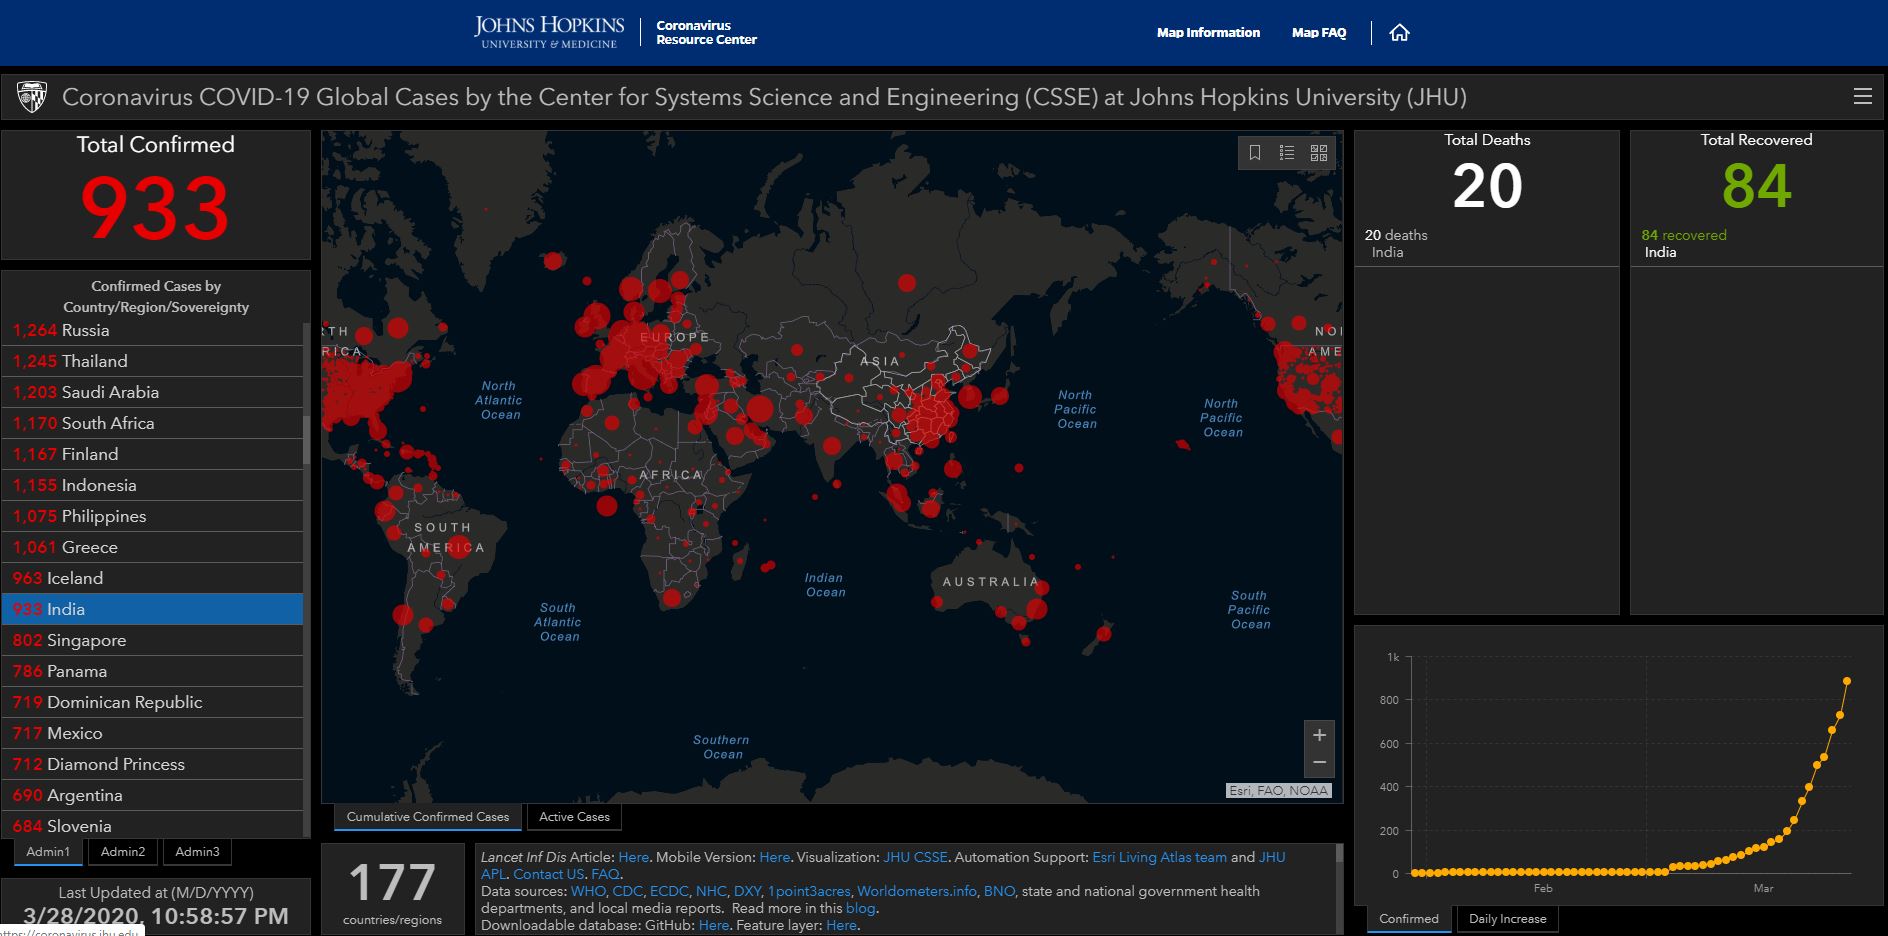
Task: Select Russia in country list
Action: (x=152, y=330)
